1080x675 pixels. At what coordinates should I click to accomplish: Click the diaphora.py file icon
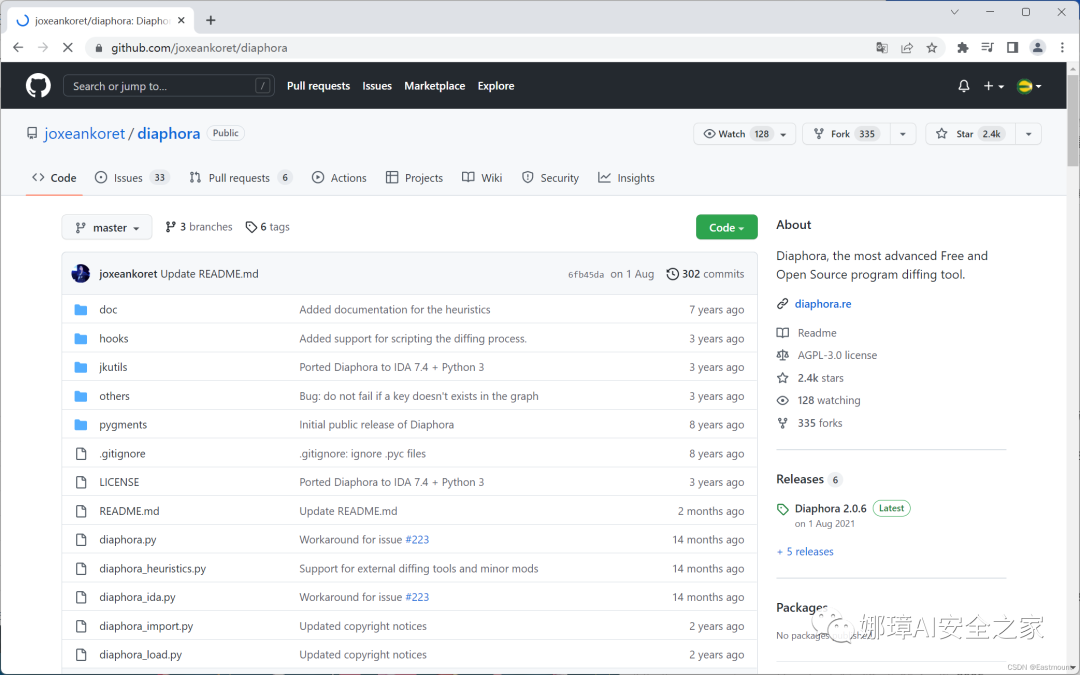click(x=81, y=539)
